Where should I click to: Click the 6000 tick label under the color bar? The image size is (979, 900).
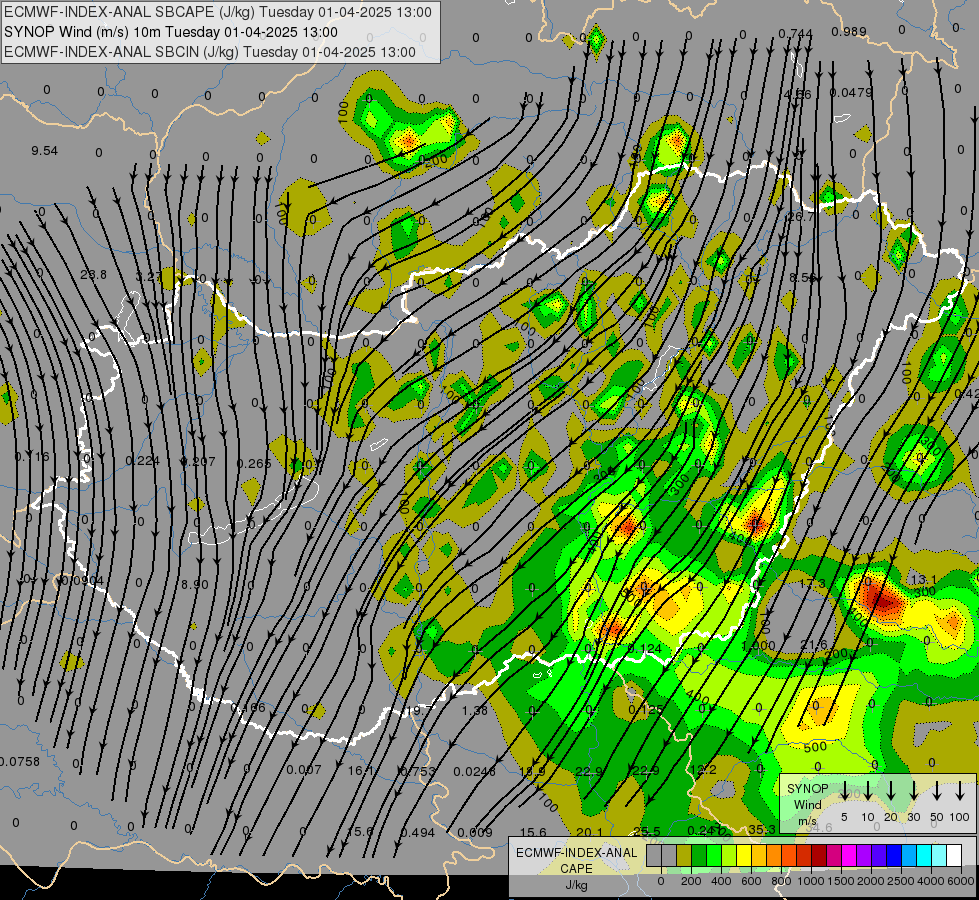[x=961, y=881]
